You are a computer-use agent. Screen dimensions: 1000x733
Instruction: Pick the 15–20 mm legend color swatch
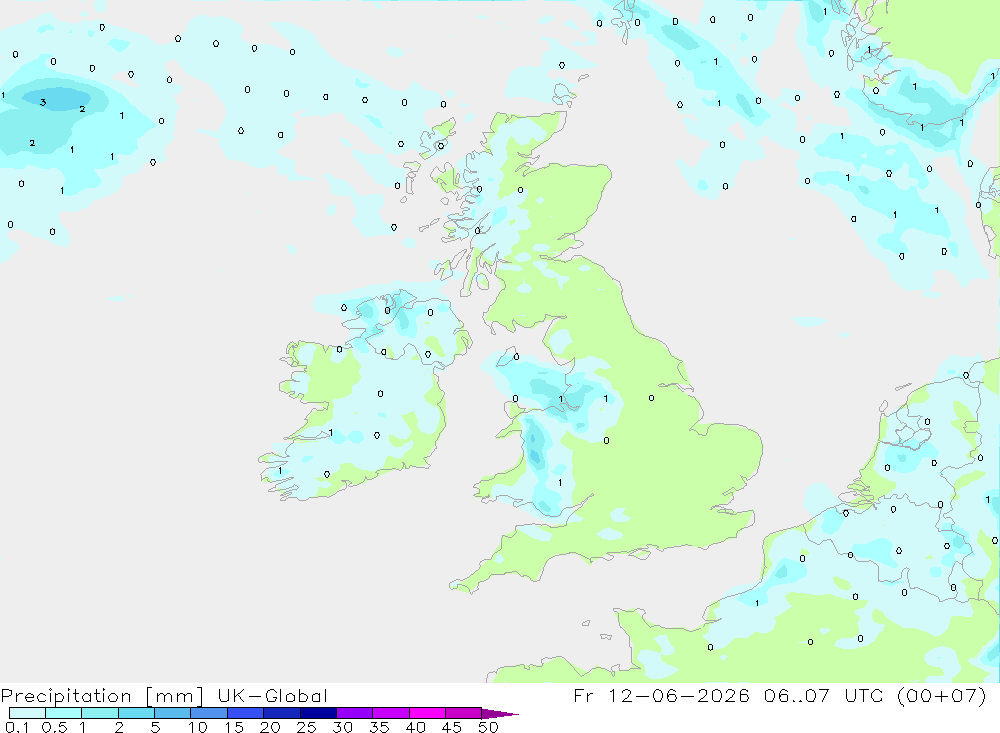click(x=246, y=713)
